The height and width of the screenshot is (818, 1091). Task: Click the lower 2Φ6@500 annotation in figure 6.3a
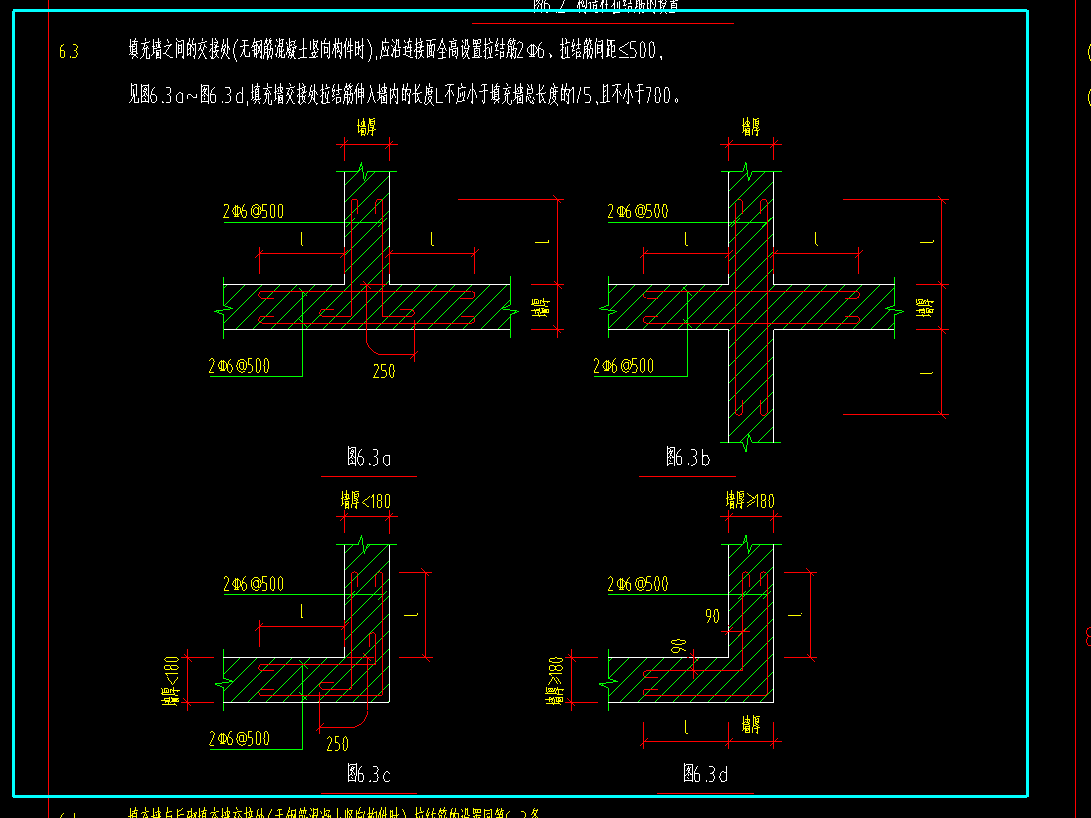coord(239,366)
